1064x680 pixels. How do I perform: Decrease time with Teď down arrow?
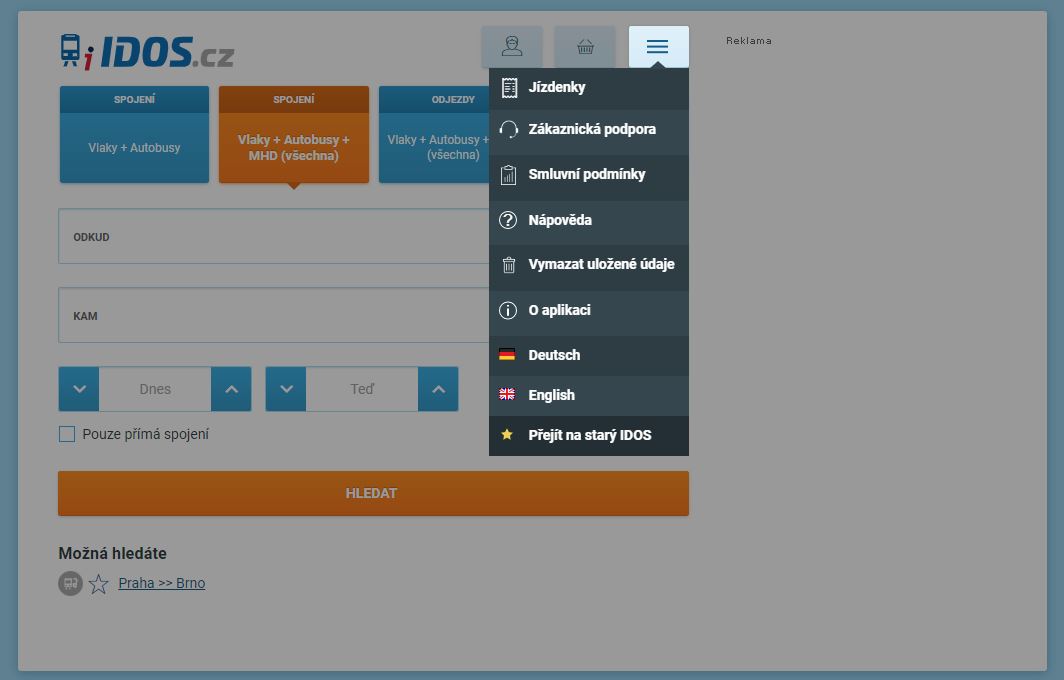pos(286,389)
